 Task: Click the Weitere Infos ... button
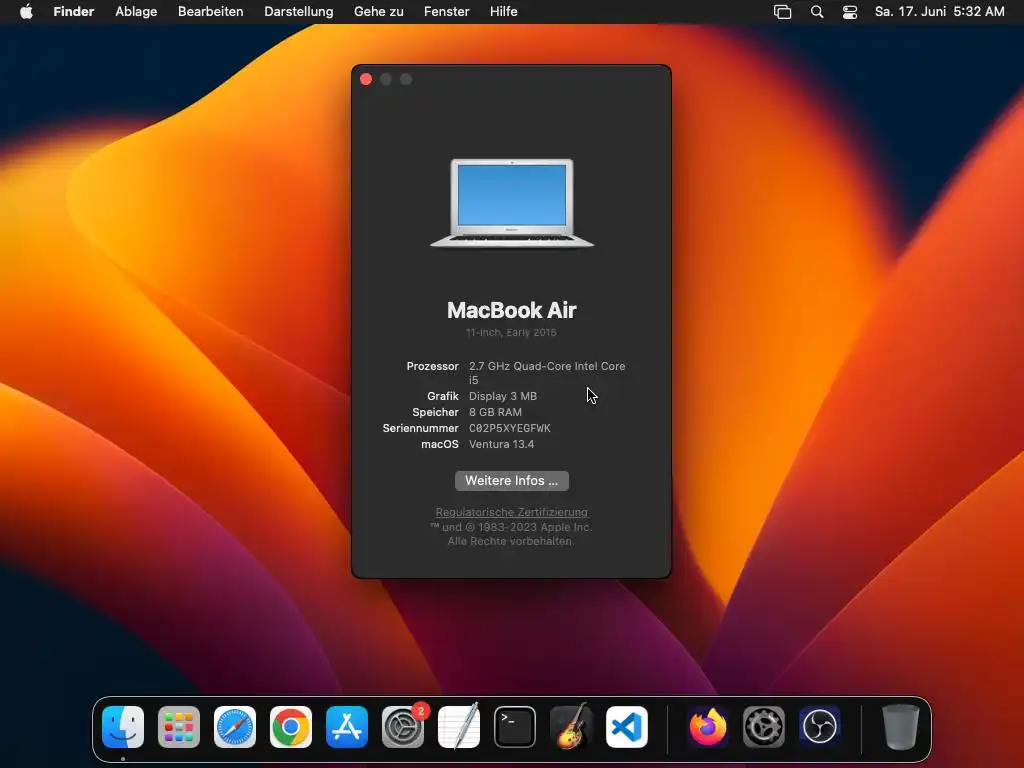tap(511, 481)
